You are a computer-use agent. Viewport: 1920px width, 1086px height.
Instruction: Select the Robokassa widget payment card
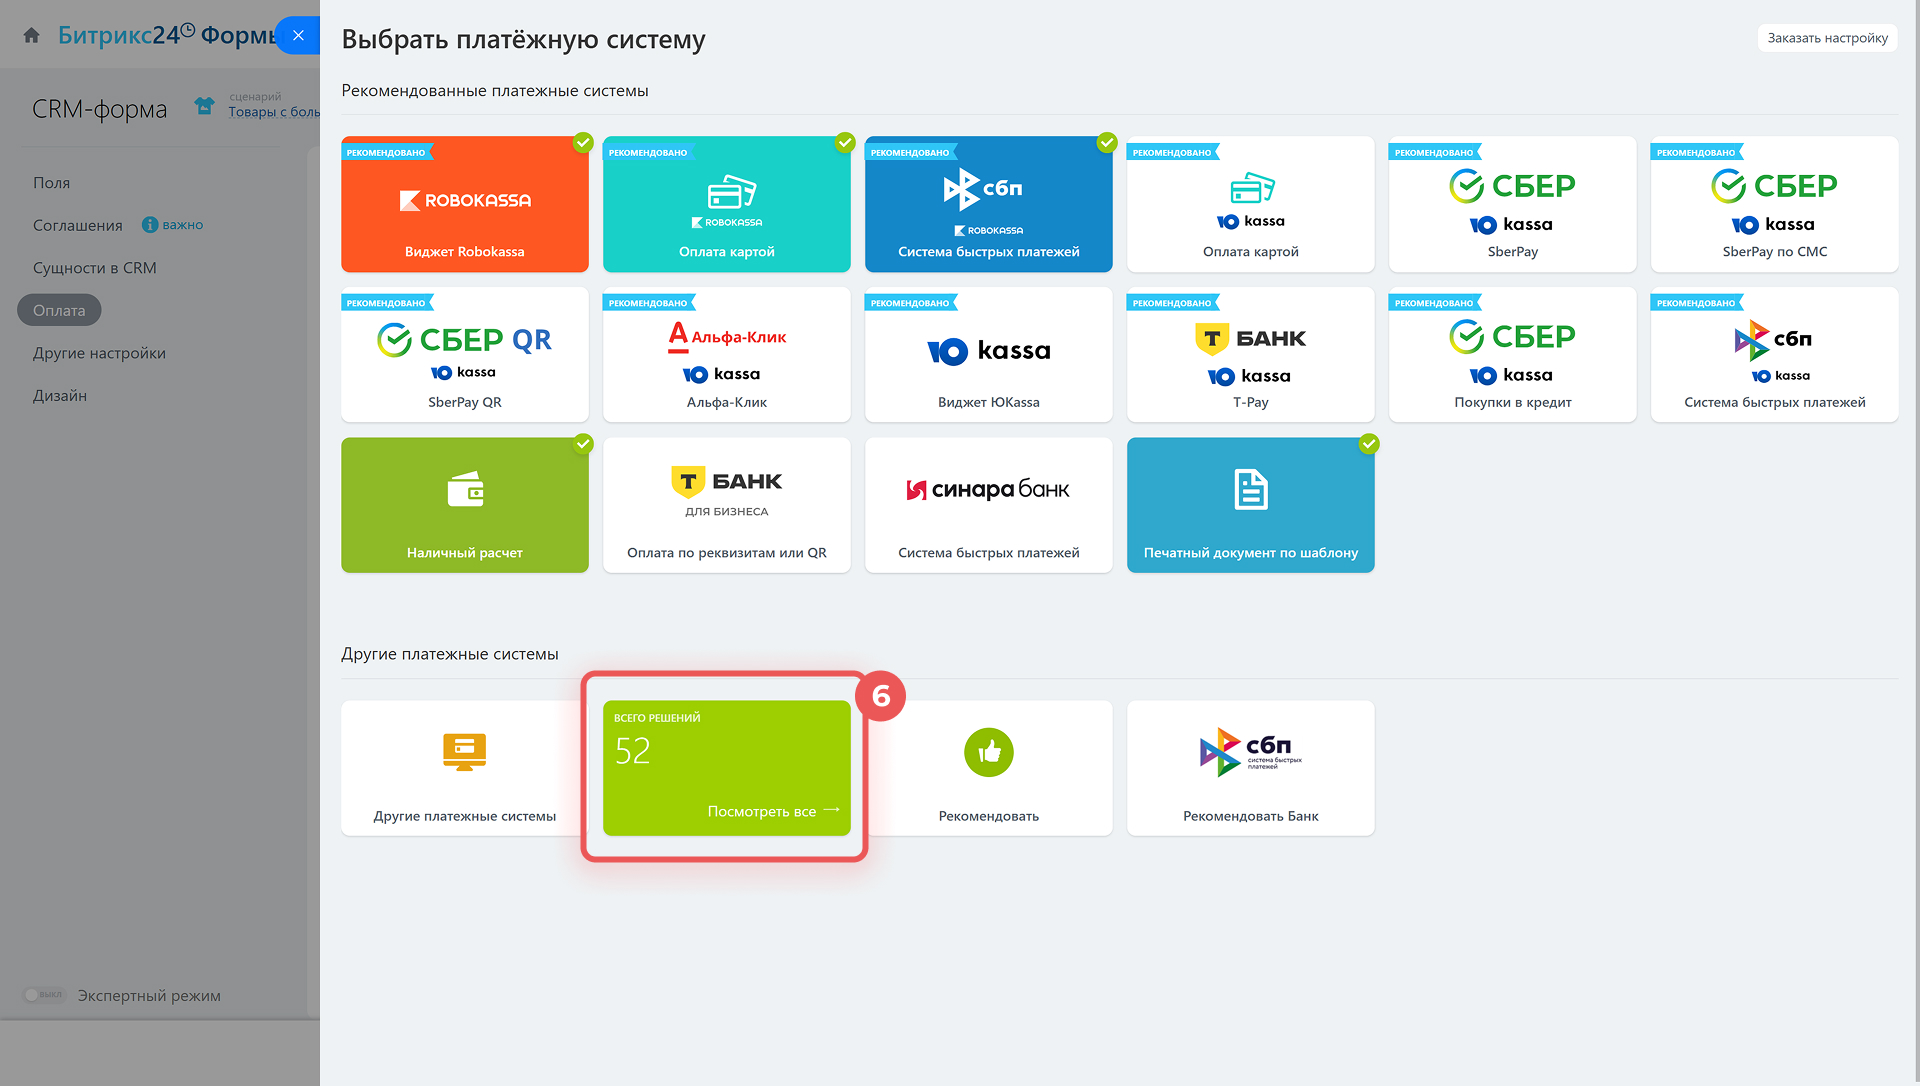click(464, 204)
